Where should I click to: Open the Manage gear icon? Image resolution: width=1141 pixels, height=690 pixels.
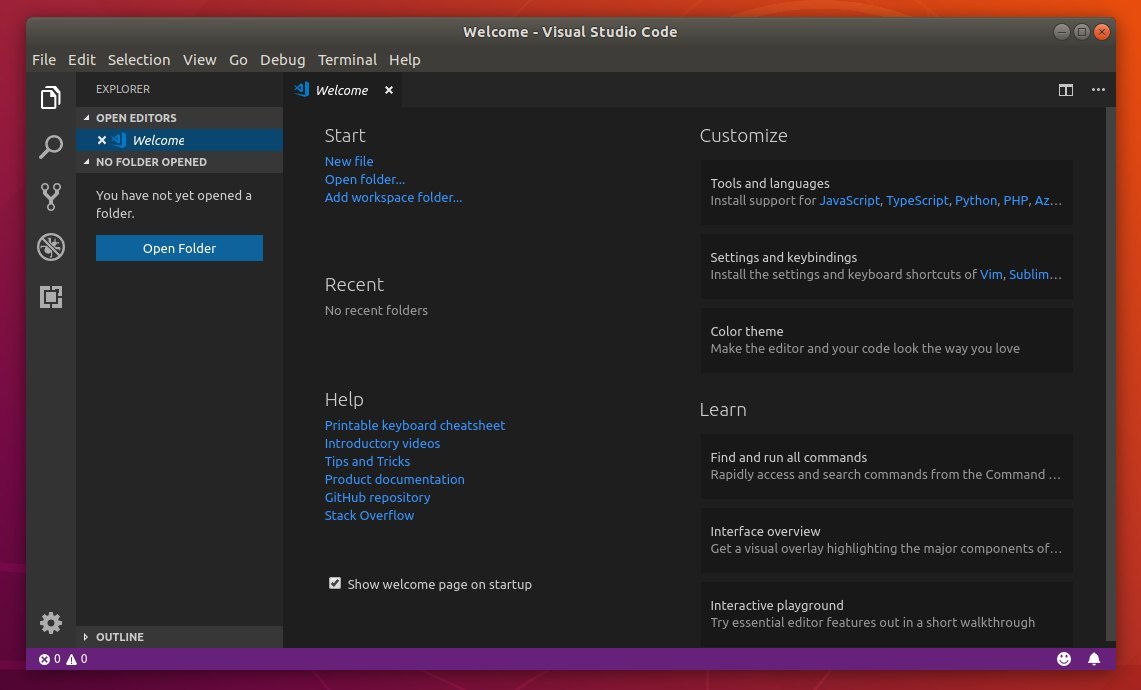click(50, 622)
